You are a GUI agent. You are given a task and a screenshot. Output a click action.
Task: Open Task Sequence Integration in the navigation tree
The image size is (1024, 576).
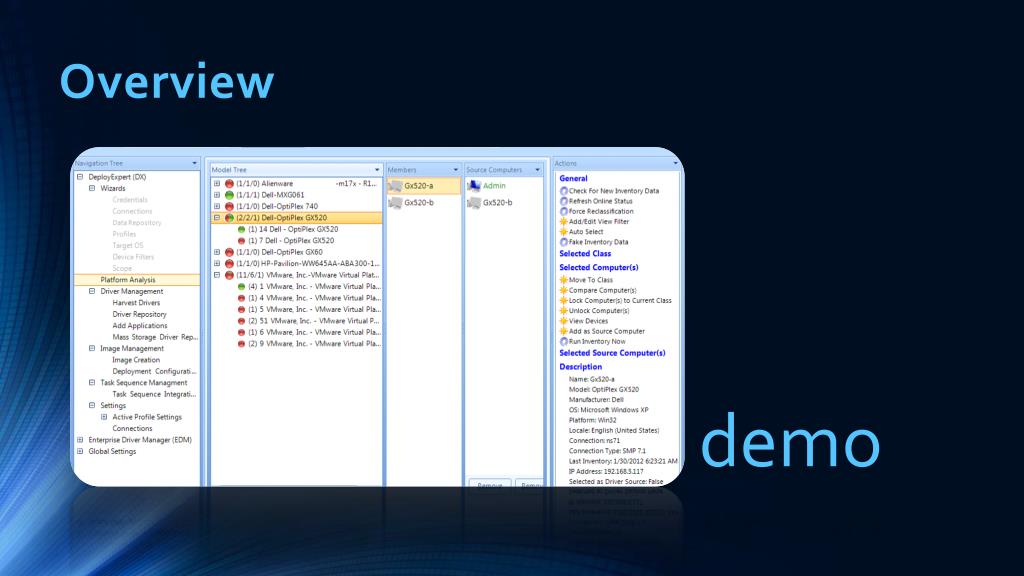pos(154,394)
